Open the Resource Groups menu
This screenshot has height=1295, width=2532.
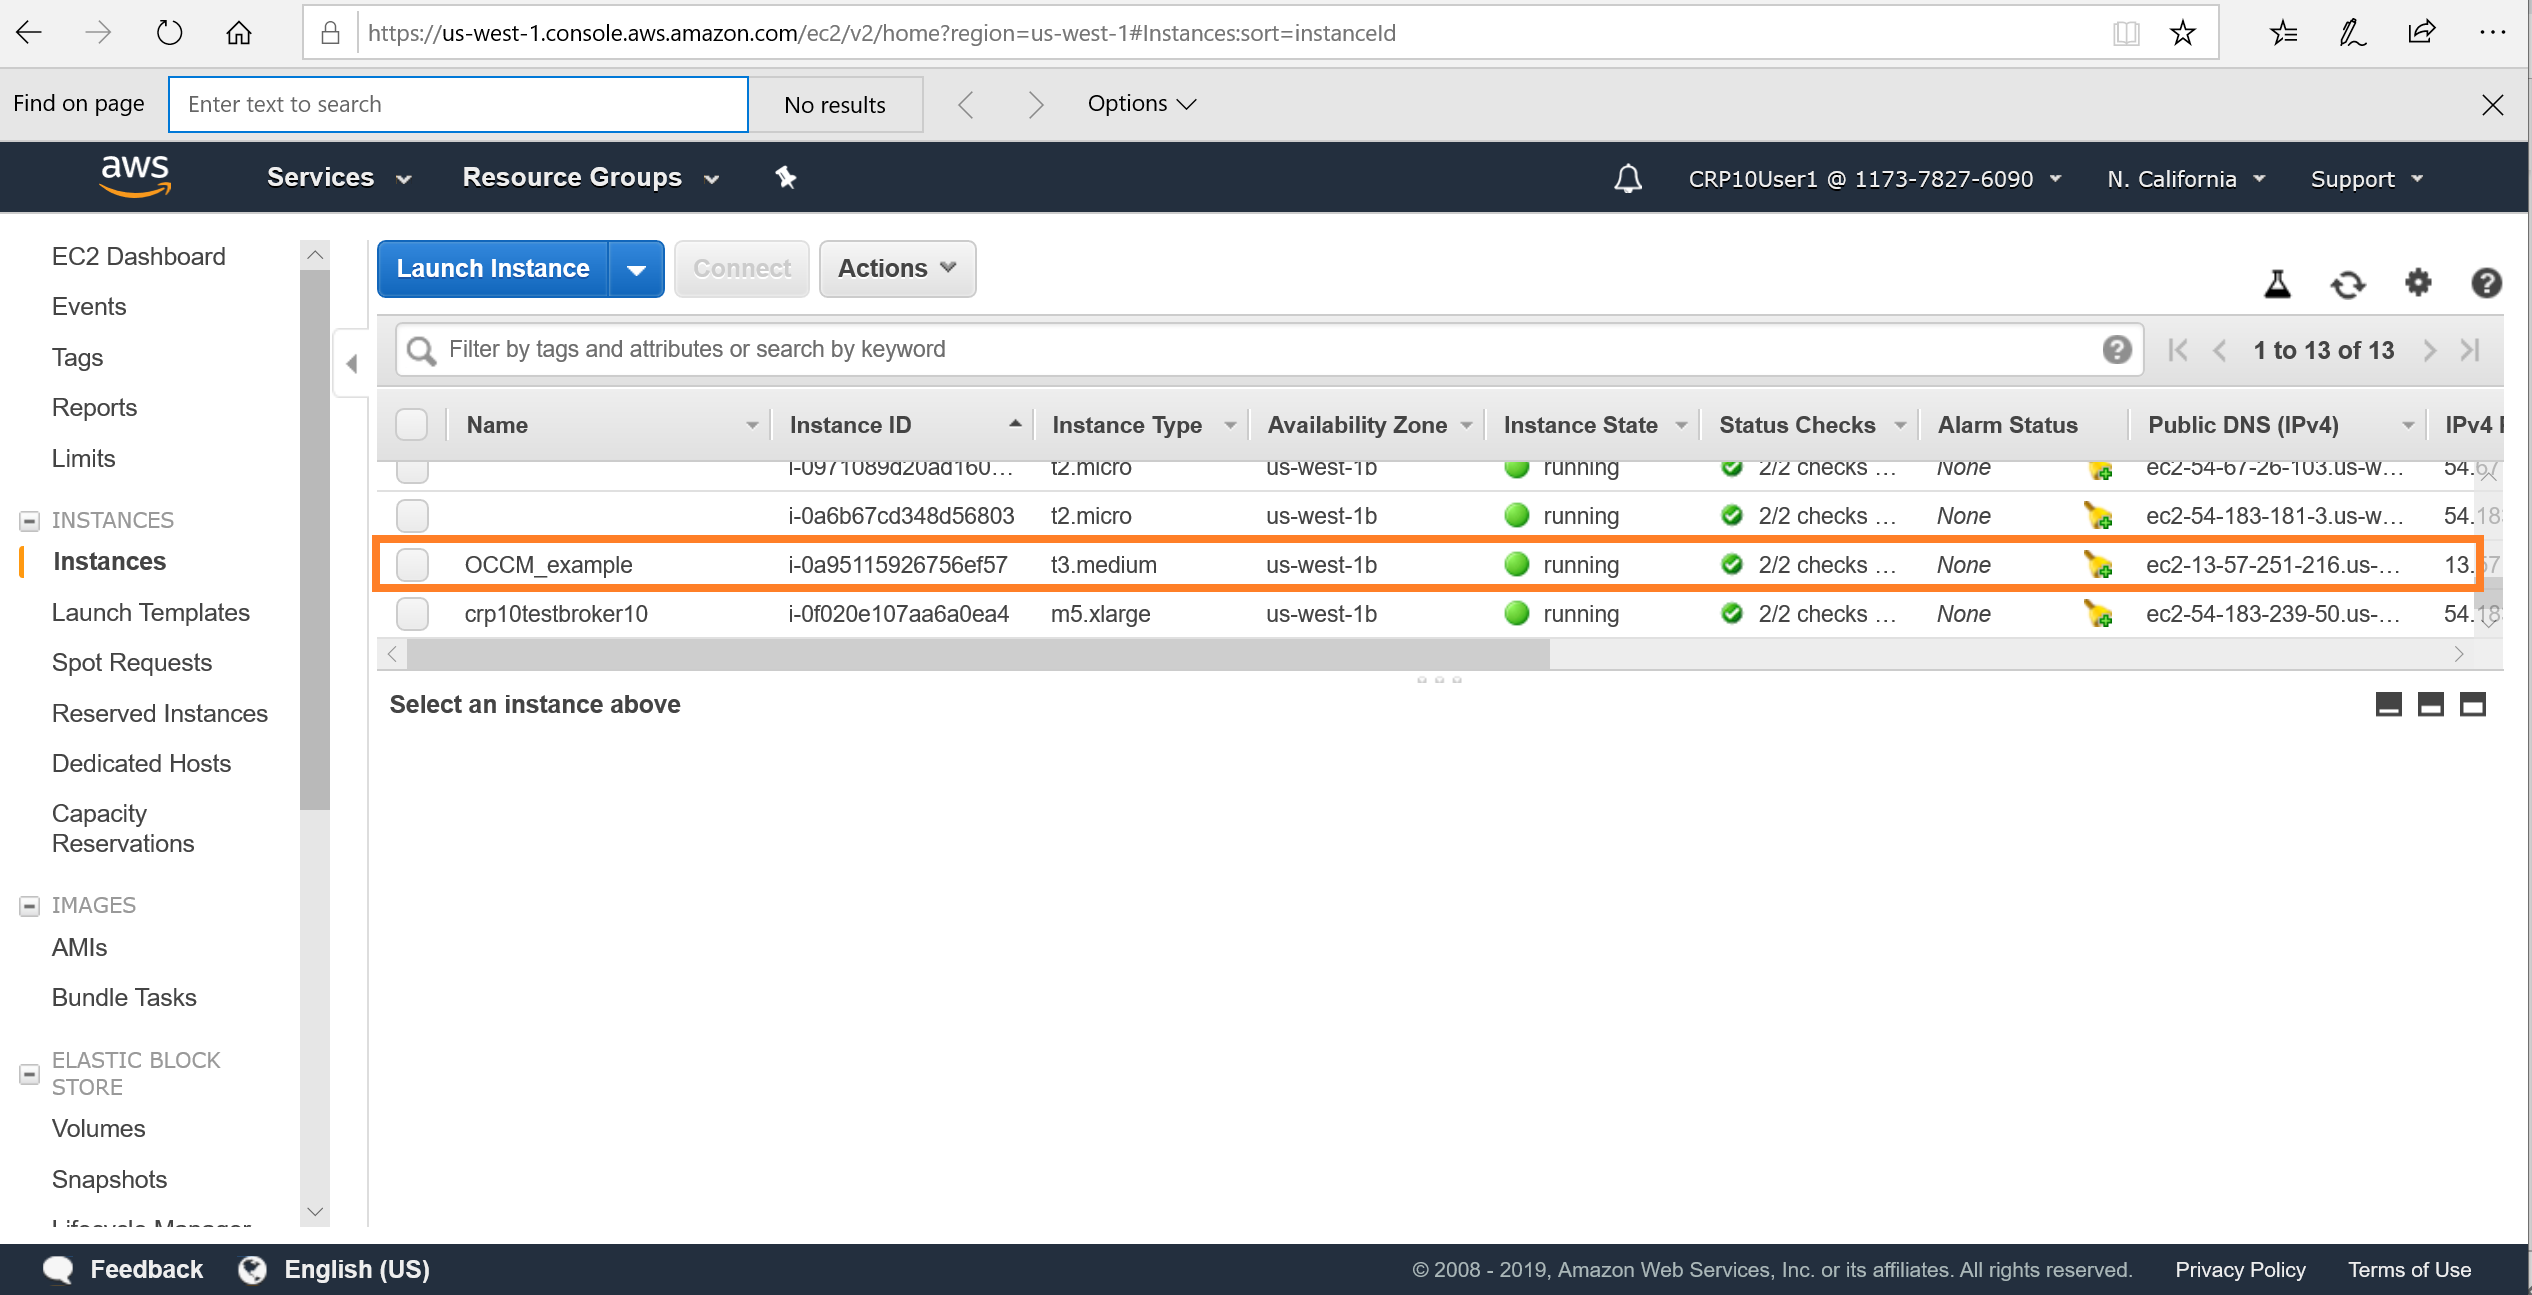pyautogui.click(x=588, y=177)
